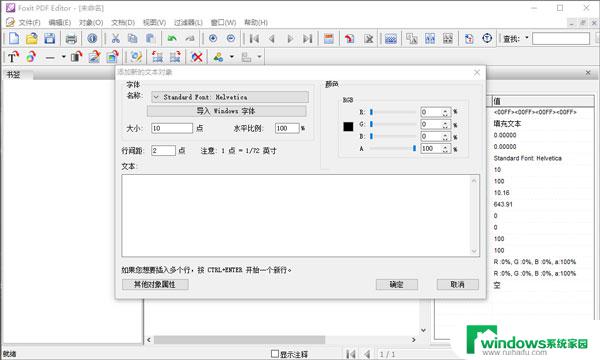This screenshot has width=600, height=360.
Task: Open the 帮助(H) menu
Action: [x=256, y=23]
